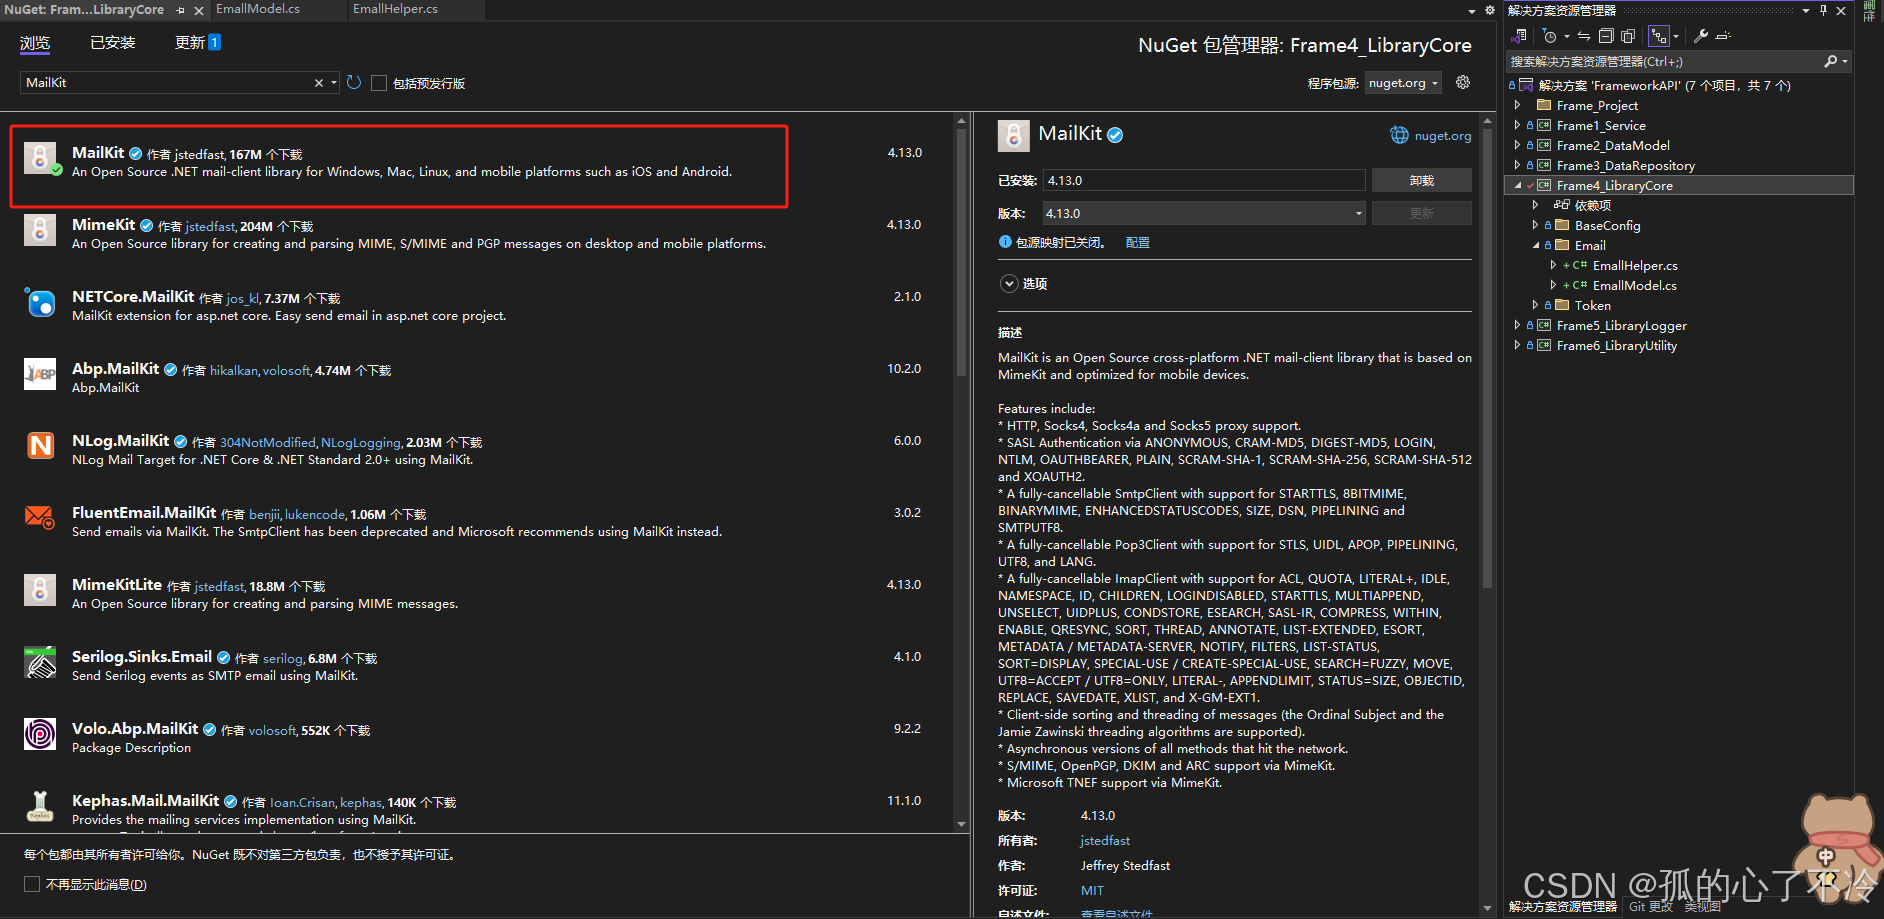Screen dimensions: 1884x919
Task: Open Solution Explorer window options dropdown
Action: point(1806,10)
